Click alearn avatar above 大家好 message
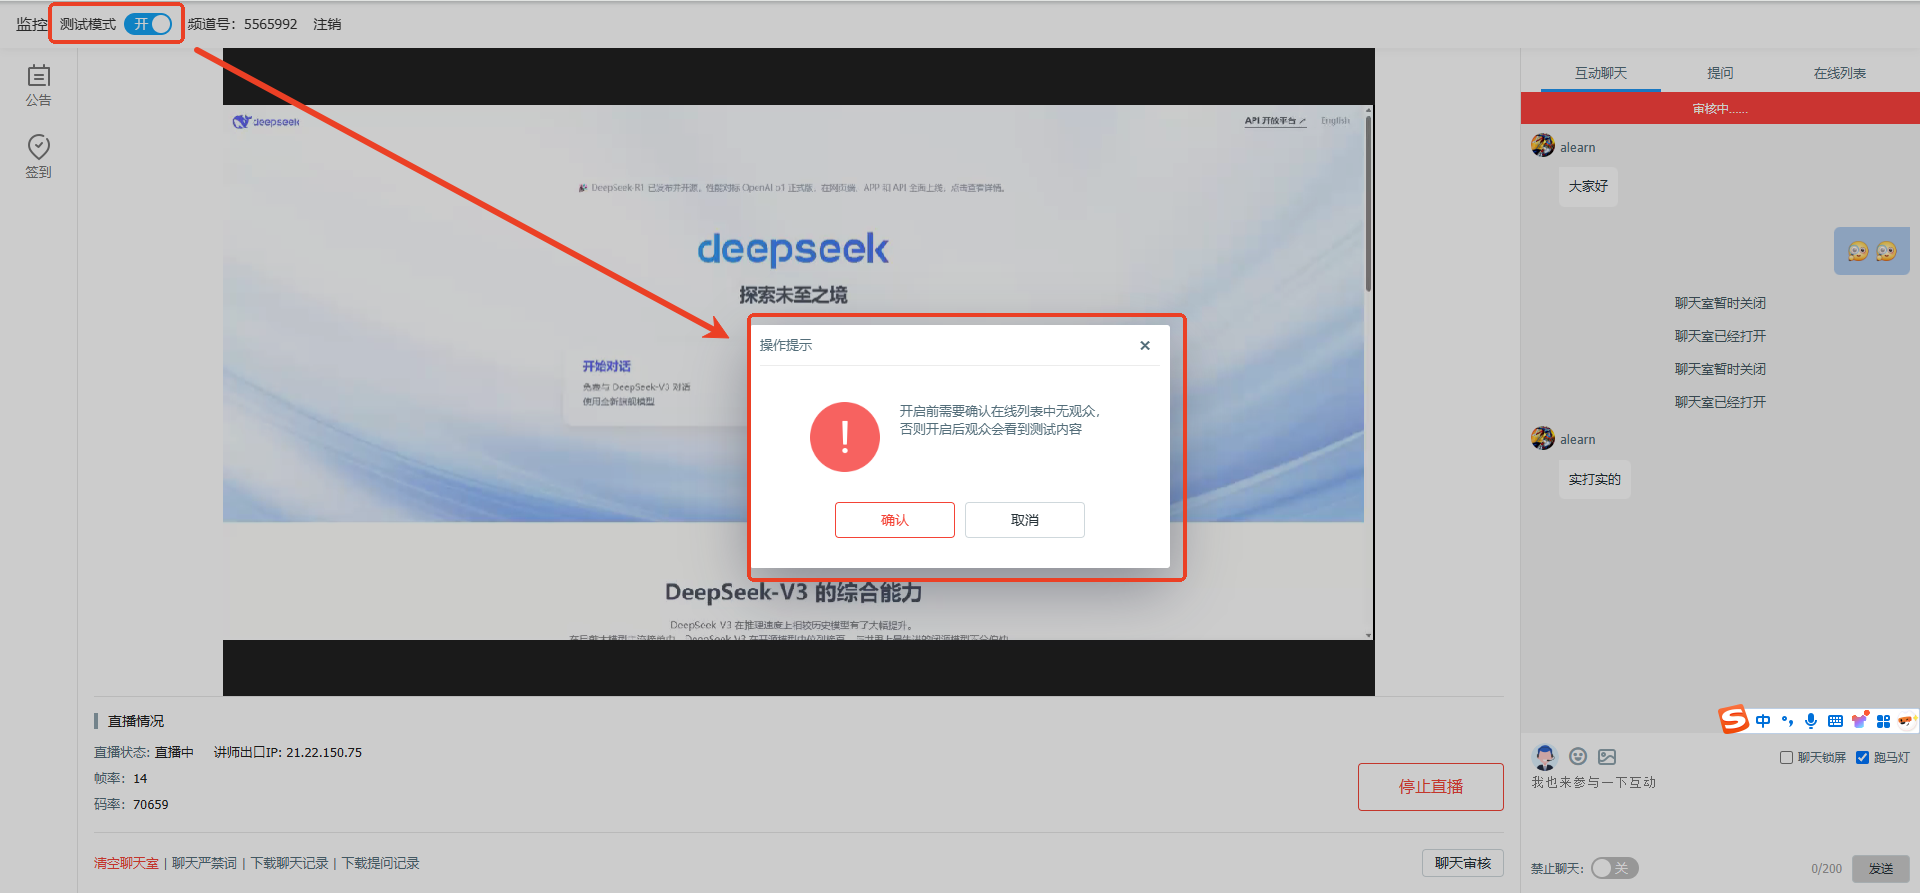This screenshot has width=1920, height=893. pyautogui.click(x=1542, y=146)
